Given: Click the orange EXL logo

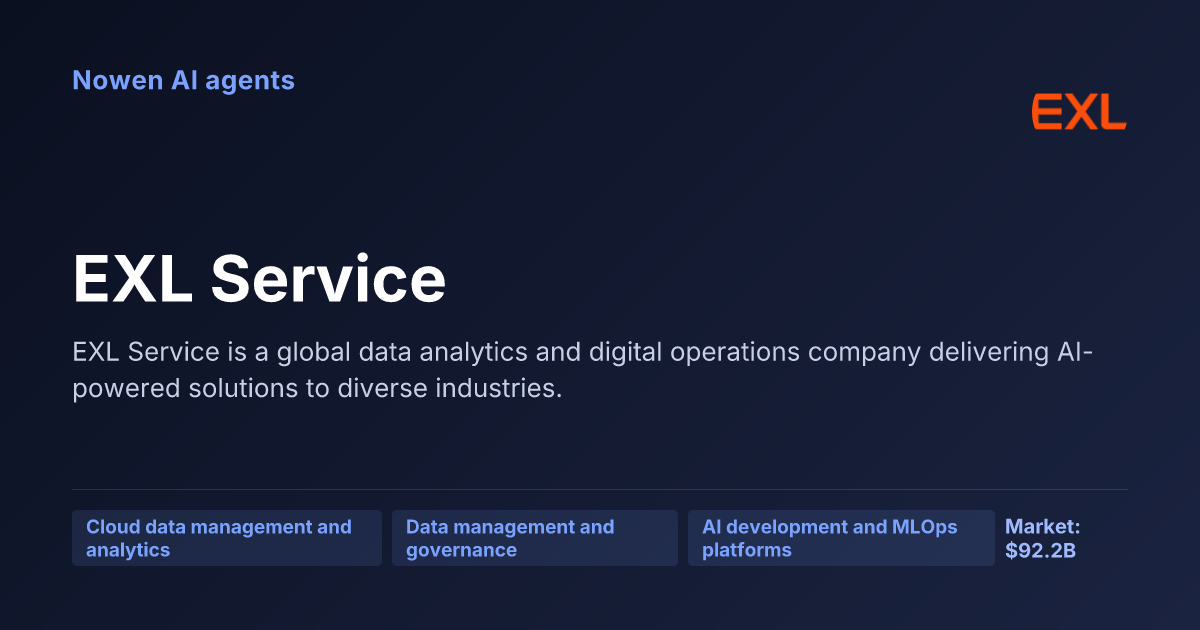Looking at the screenshot, I should 1079,112.
